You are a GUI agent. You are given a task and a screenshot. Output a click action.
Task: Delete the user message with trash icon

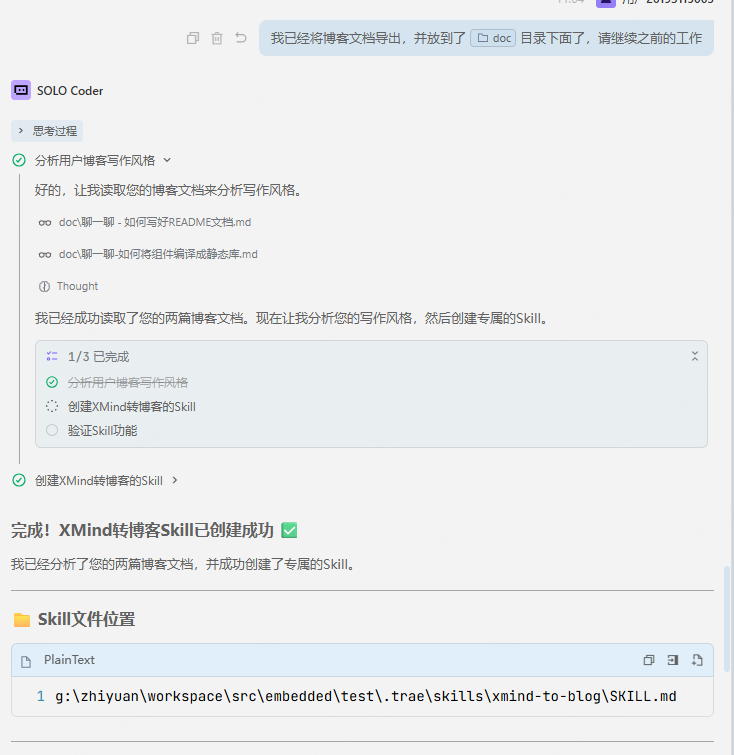[217, 38]
